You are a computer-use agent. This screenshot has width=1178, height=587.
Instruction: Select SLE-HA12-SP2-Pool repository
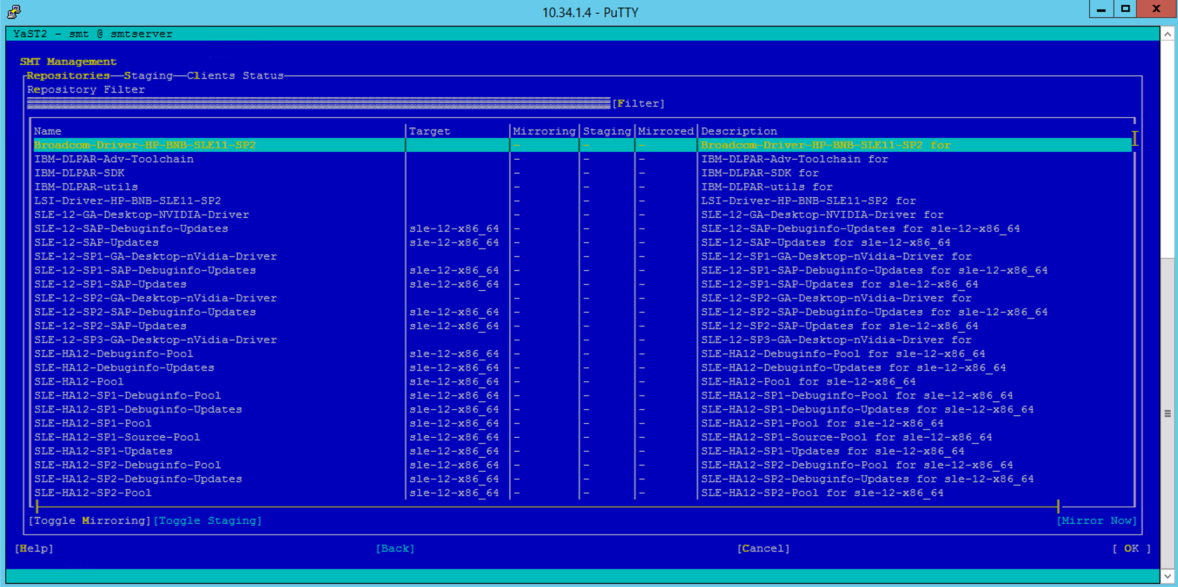tap(93, 493)
